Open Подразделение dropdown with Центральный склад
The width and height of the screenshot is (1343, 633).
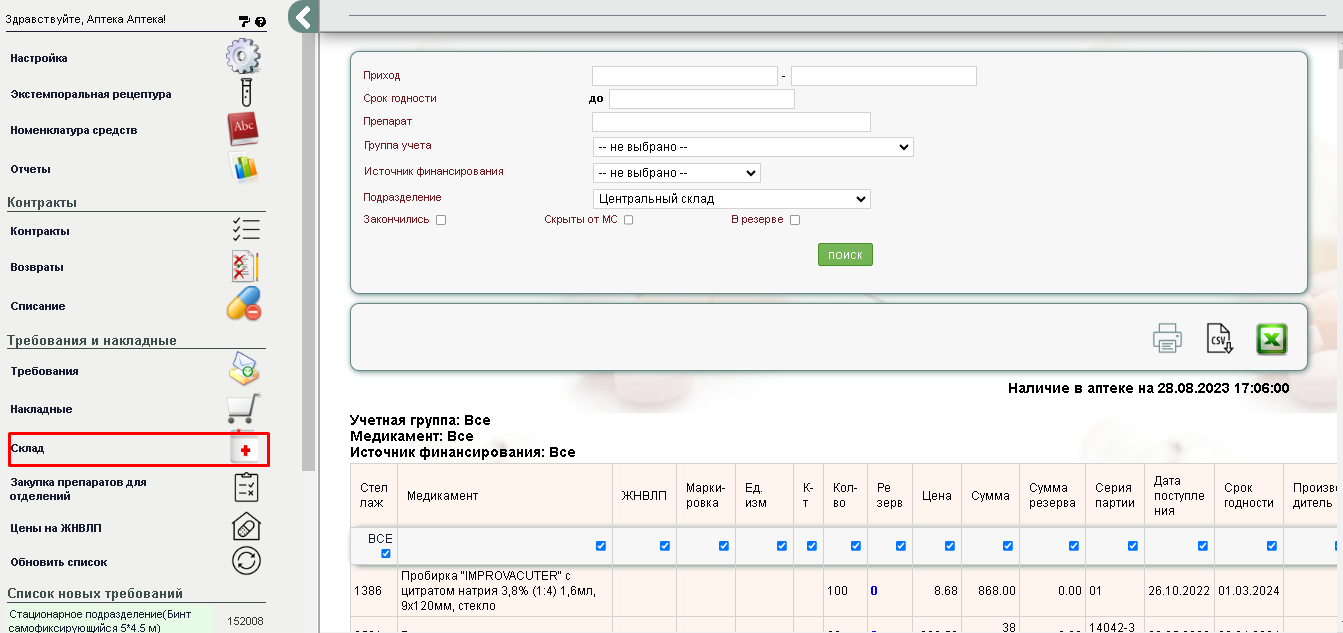tap(731, 199)
